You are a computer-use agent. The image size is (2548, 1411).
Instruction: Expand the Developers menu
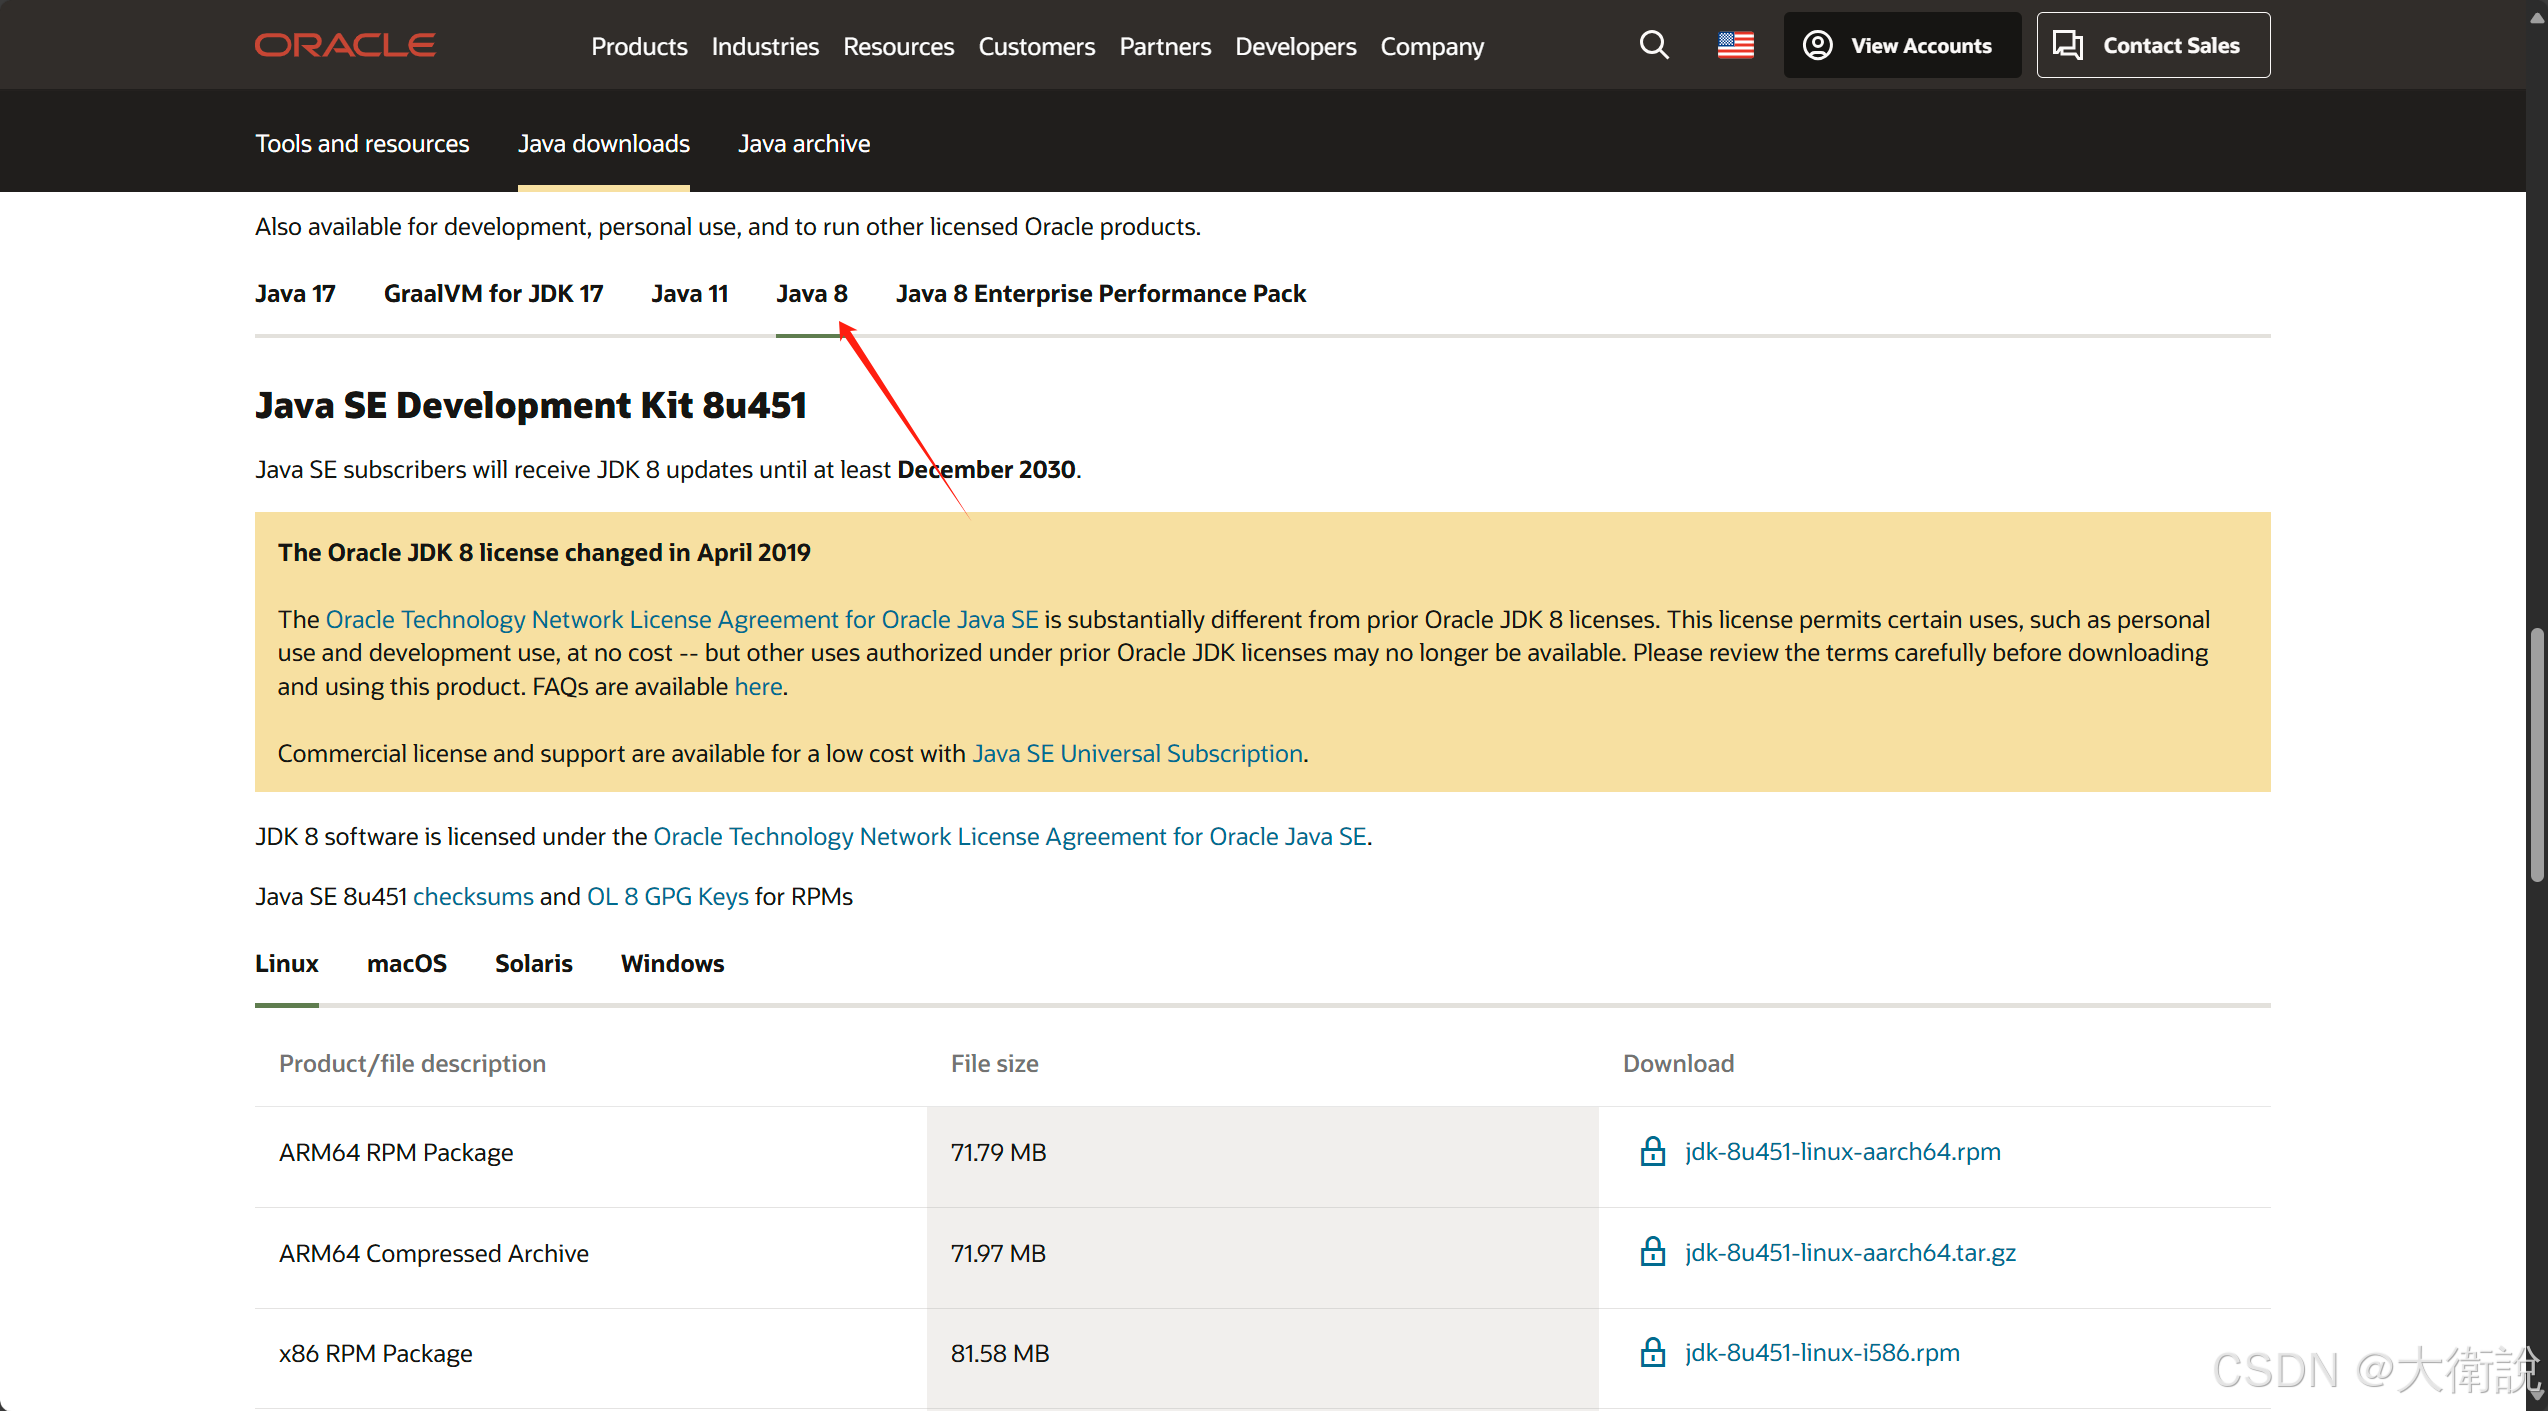pyautogui.click(x=1295, y=46)
